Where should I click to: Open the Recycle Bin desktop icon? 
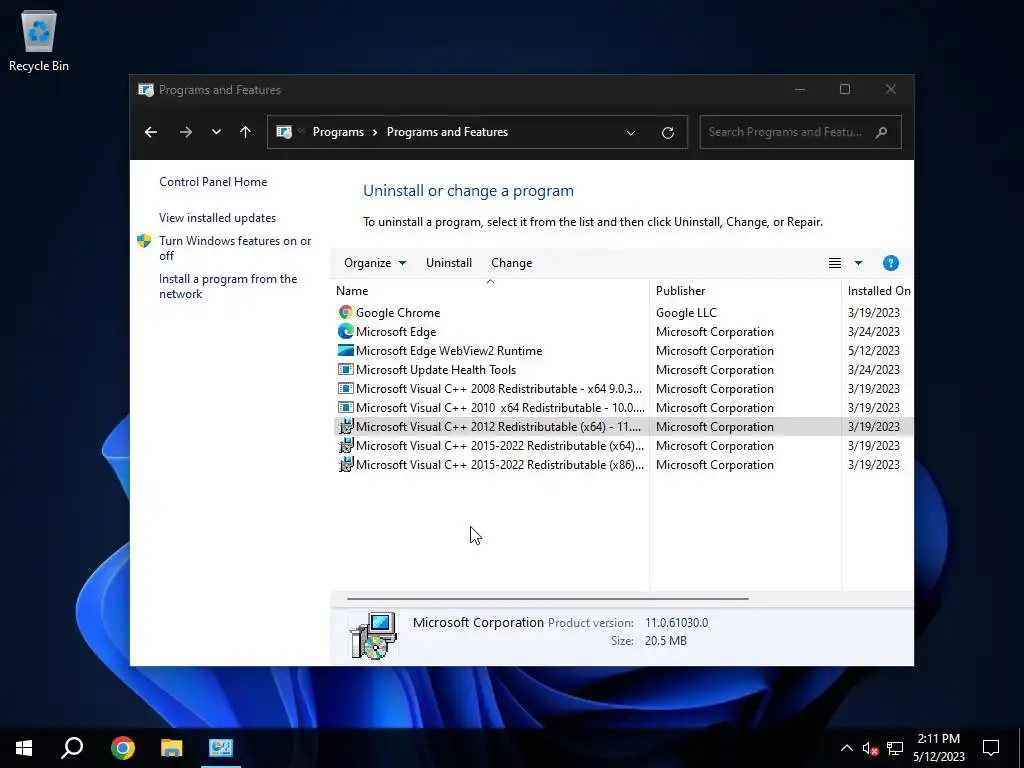click(x=39, y=31)
